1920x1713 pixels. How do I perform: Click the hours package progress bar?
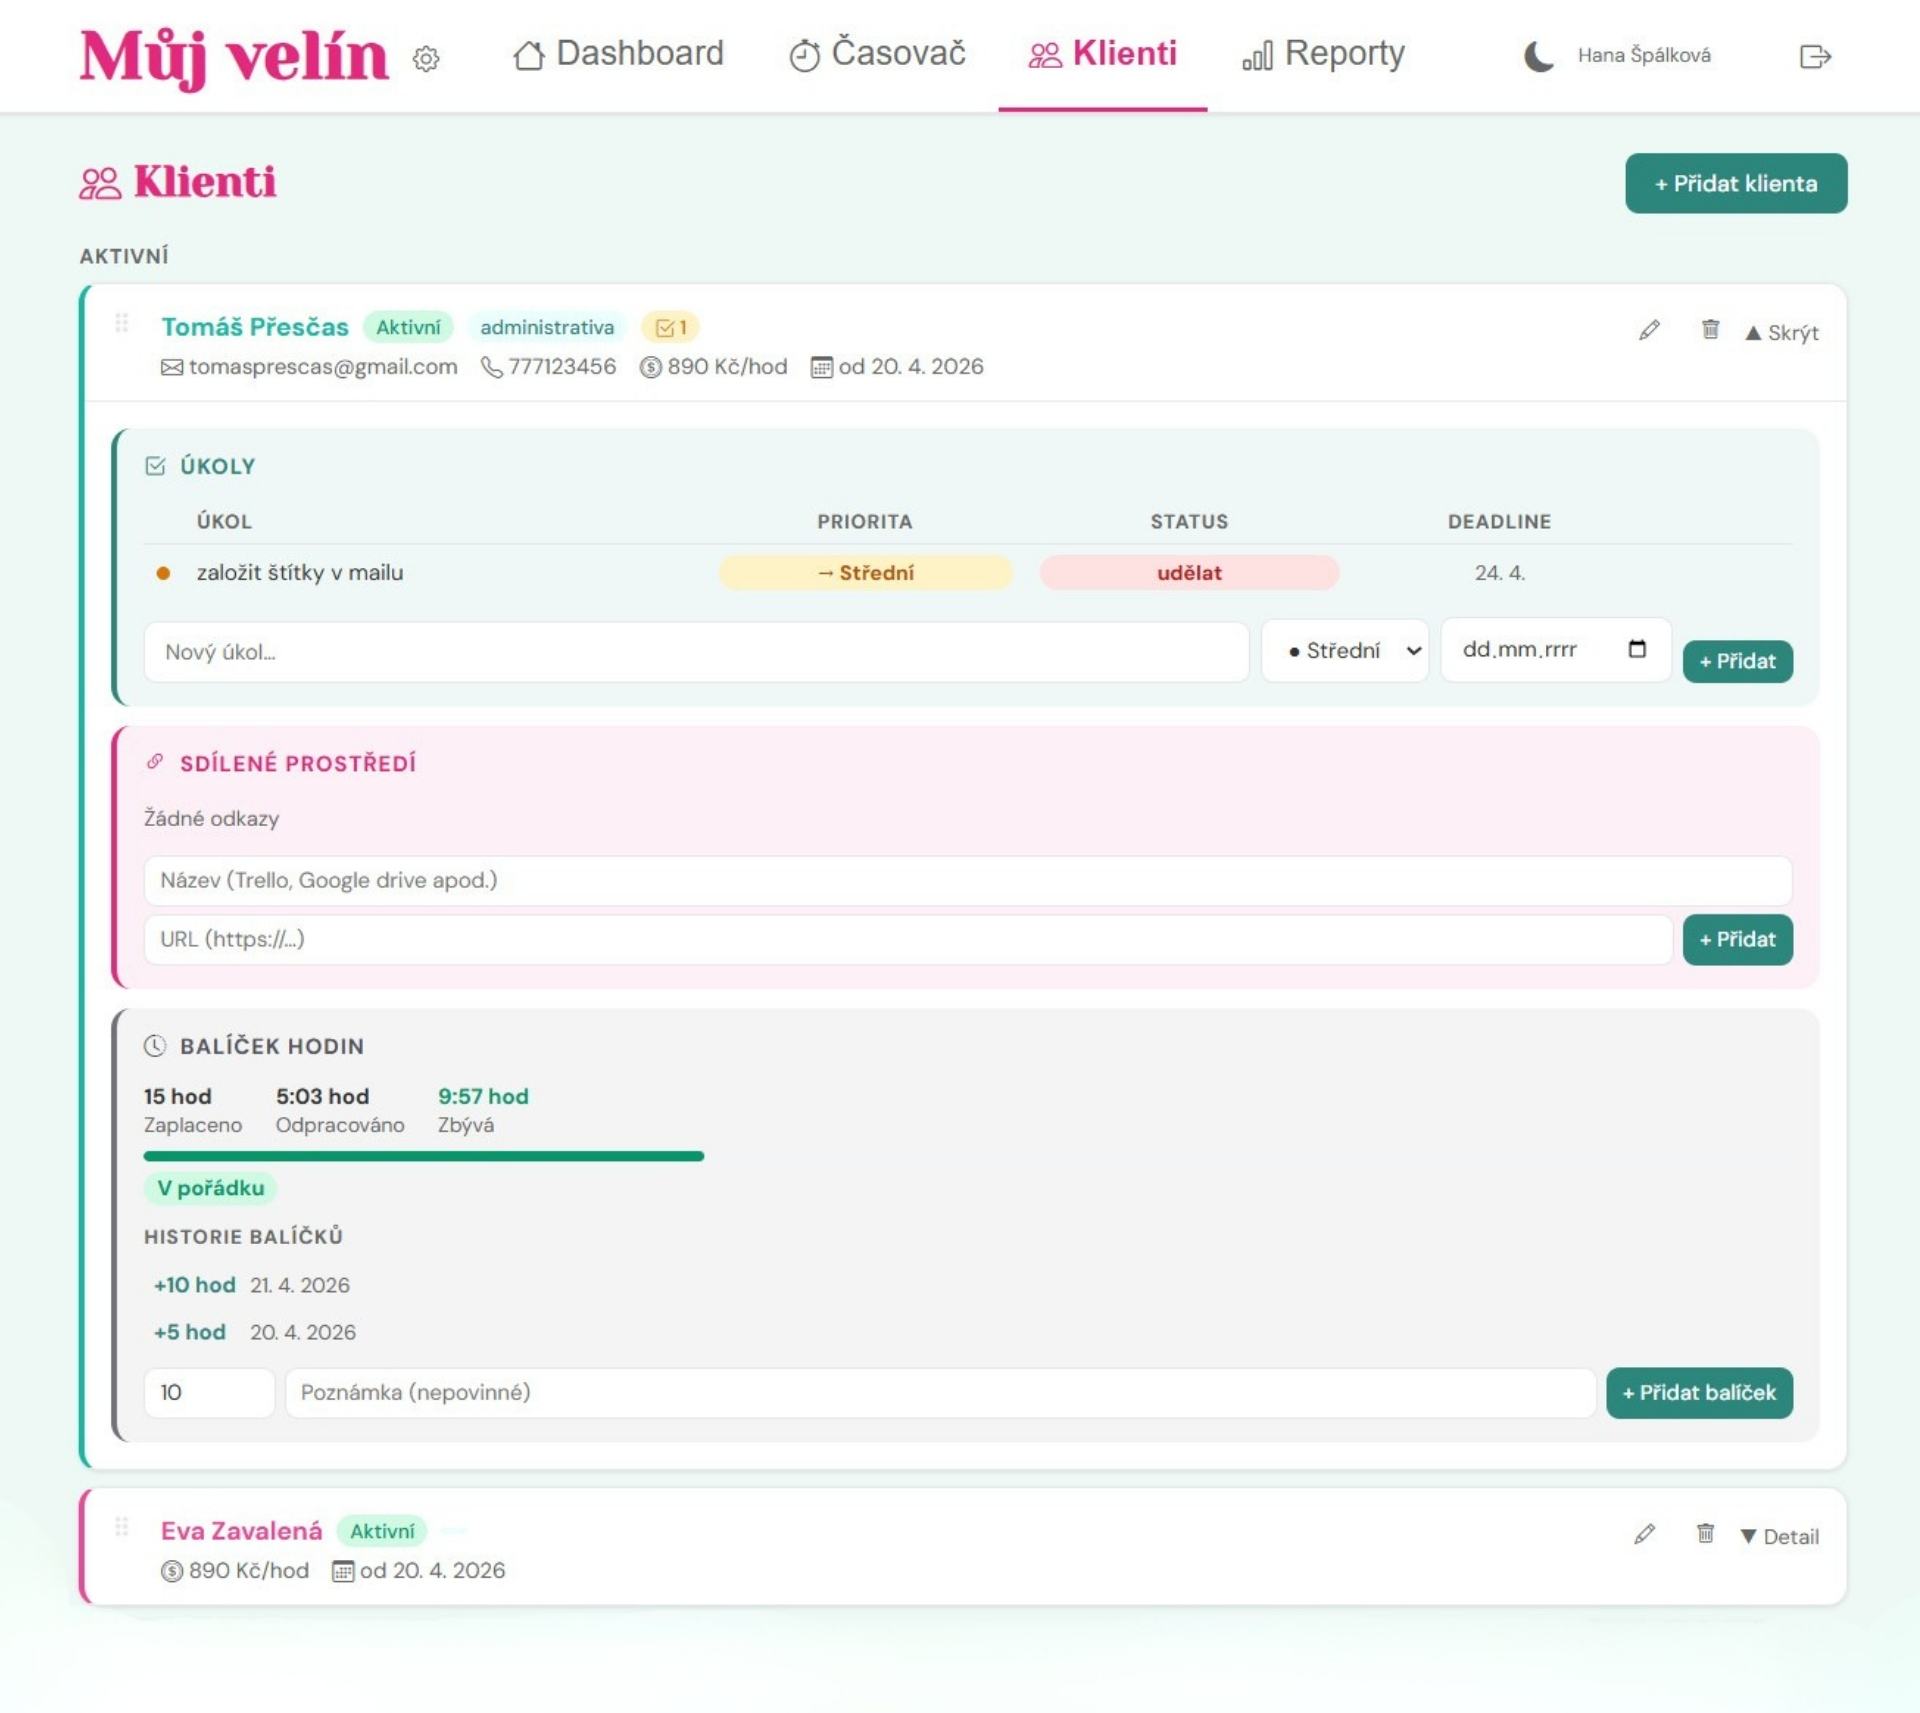point(424,1156)
